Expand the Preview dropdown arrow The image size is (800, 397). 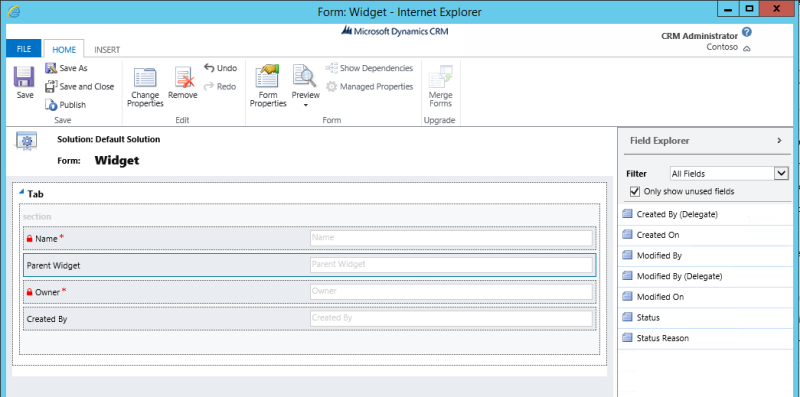coord(305,106)
